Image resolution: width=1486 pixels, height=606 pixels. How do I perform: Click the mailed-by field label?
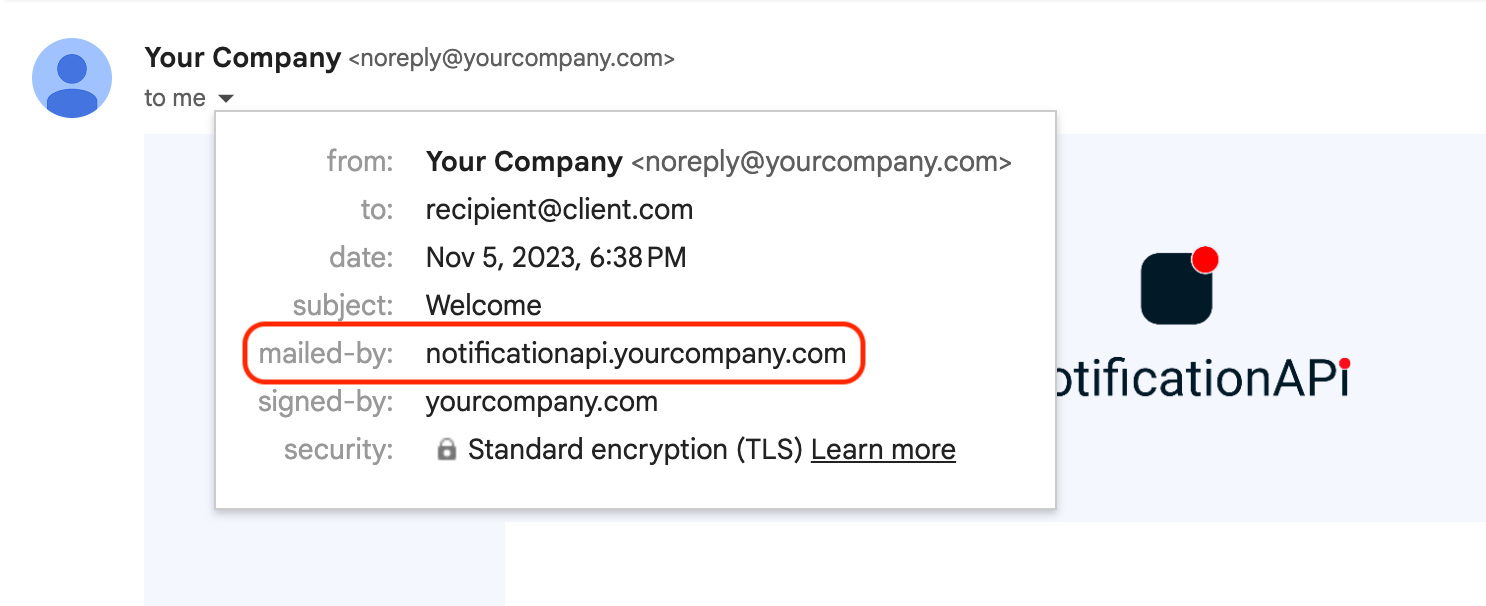tap(326, 353)
